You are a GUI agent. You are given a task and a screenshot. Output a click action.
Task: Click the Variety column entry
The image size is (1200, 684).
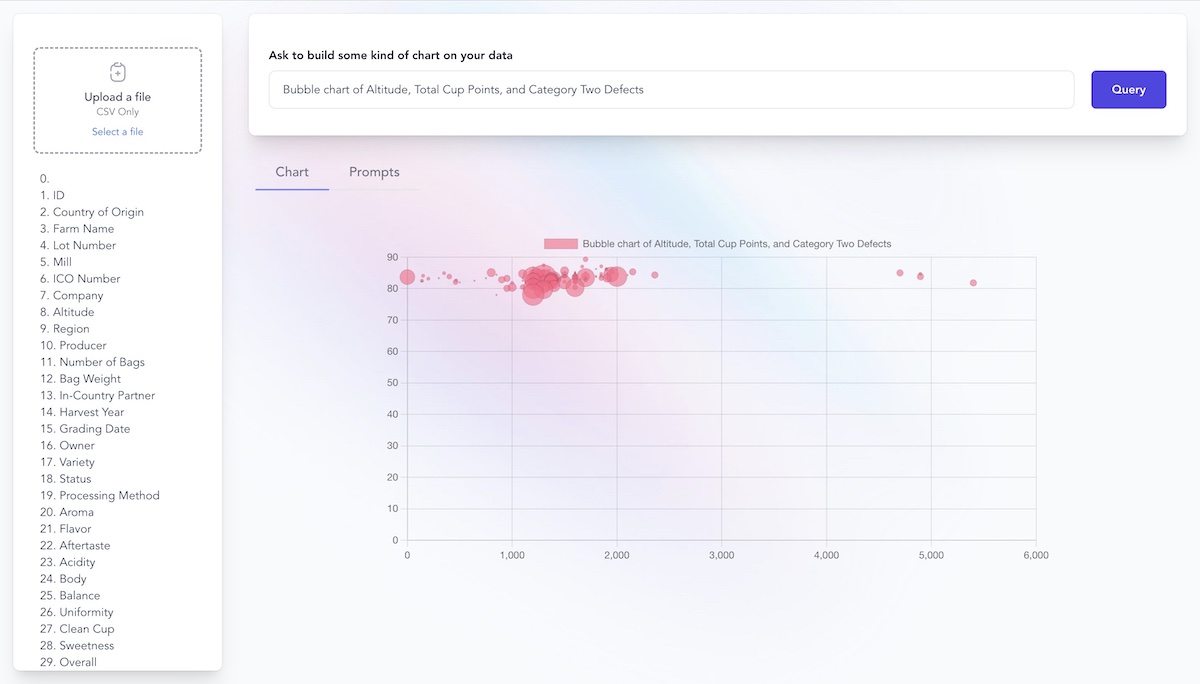[x=77, y=462]
